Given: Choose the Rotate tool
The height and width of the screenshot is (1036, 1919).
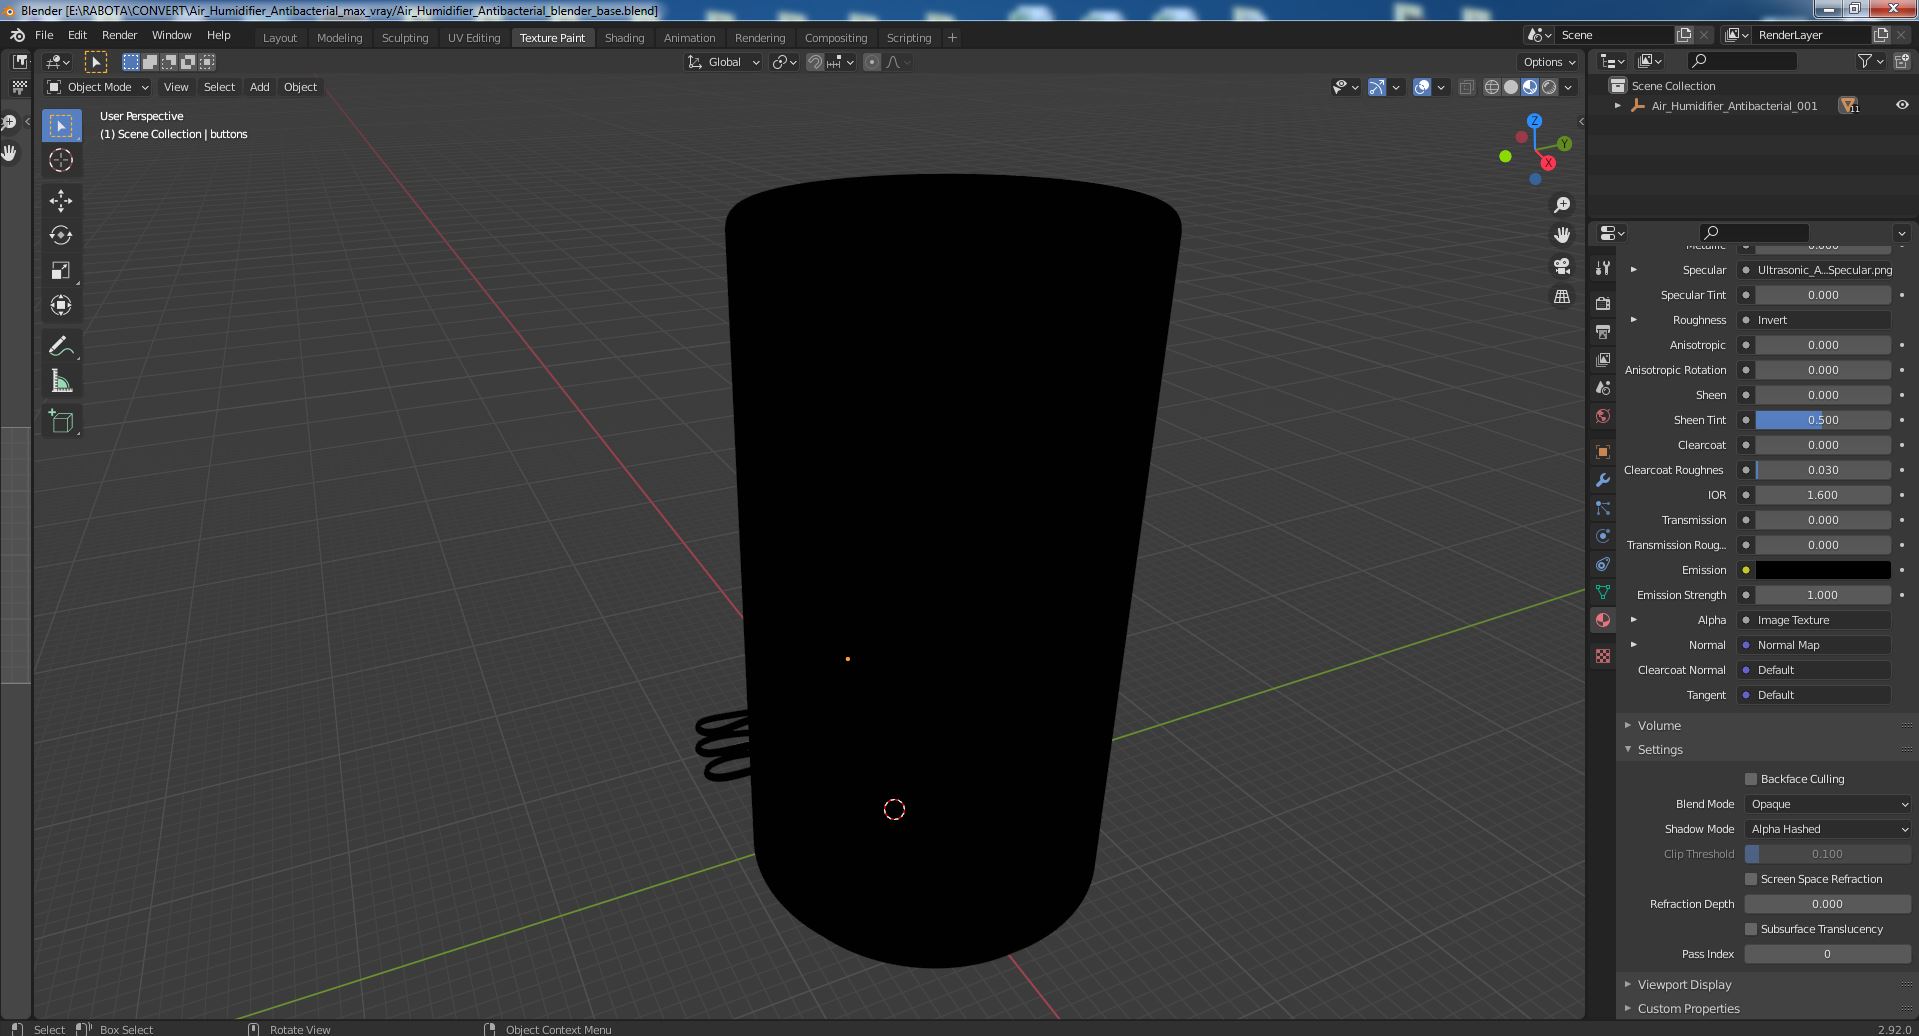Looking at the screenshot, I should [61, 235].
